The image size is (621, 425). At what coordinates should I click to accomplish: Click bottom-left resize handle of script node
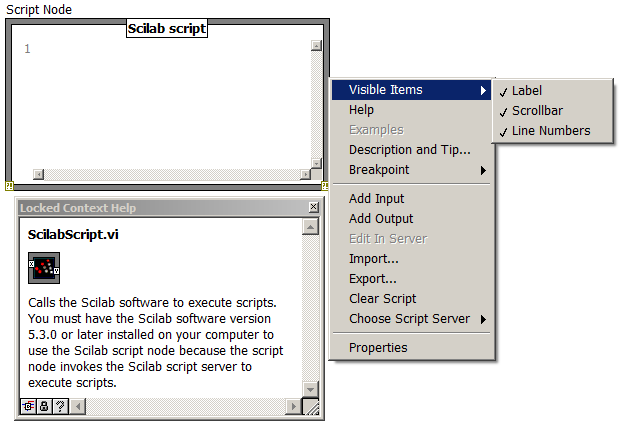pyautogui.click(x=9, y=186)
